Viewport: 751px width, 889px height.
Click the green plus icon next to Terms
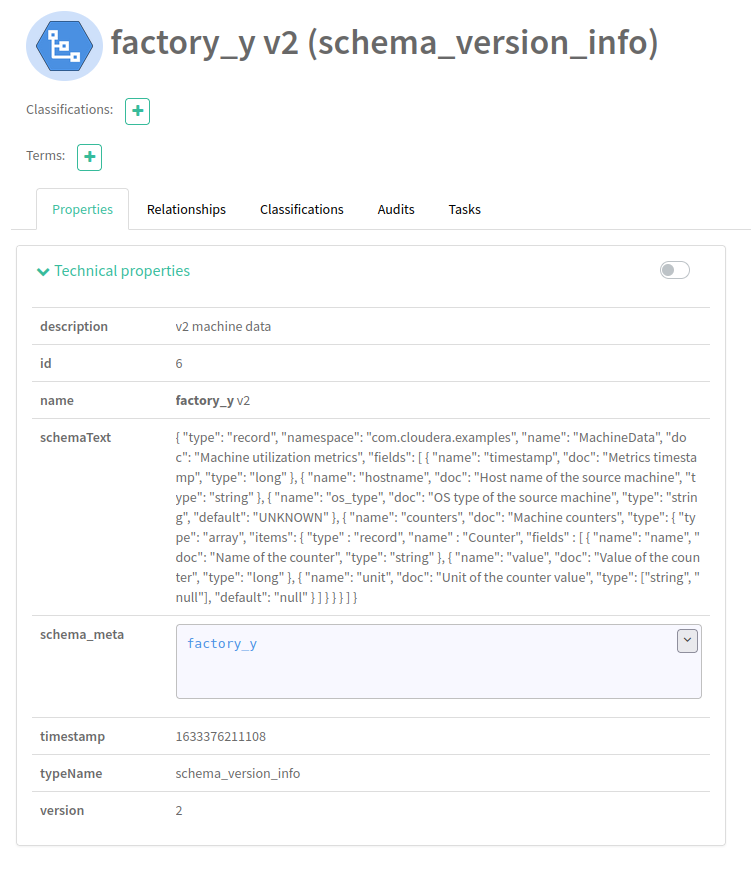pos(89,157)
